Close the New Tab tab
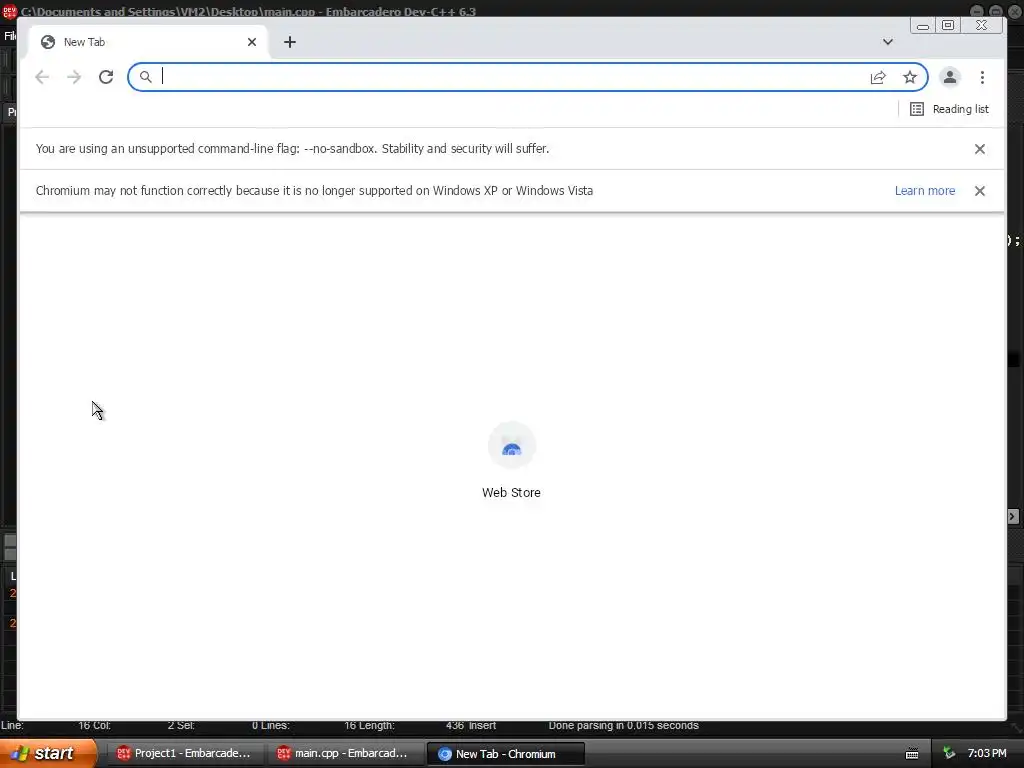1024x768 pixels. coord(252,42)
